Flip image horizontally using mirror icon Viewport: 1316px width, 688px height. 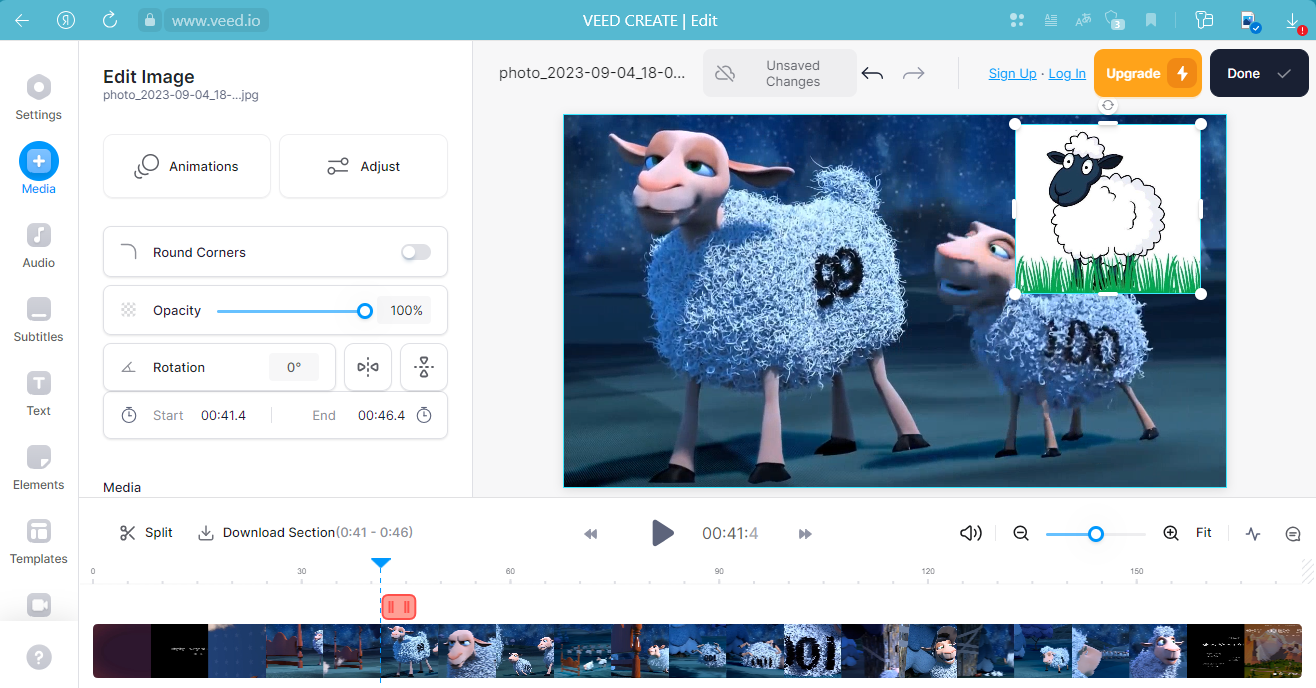coord(368,367)
